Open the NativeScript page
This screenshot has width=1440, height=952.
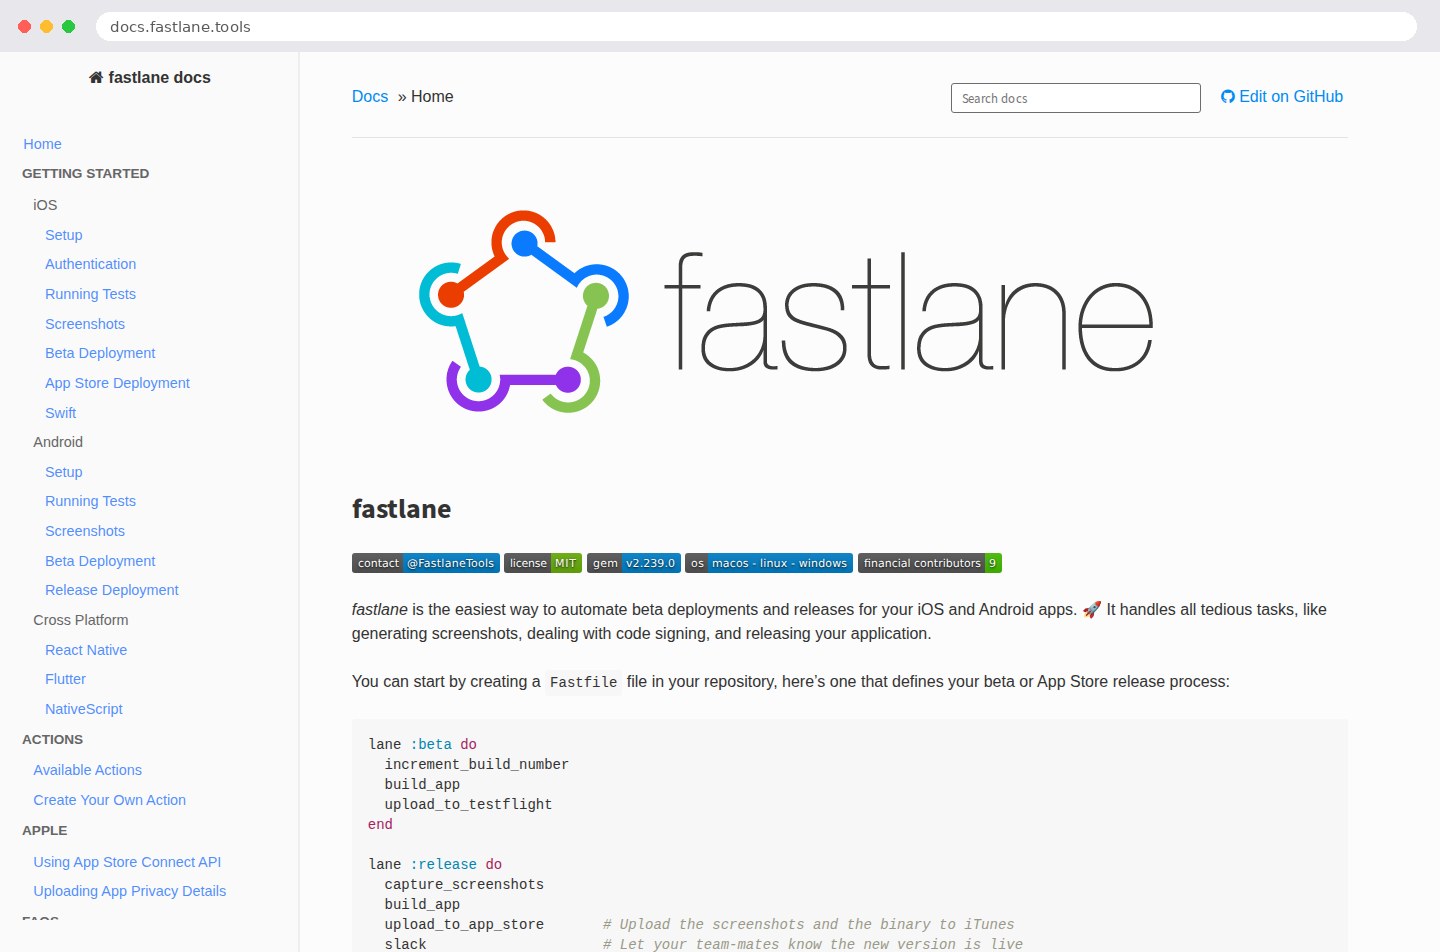tap(84, 709)
